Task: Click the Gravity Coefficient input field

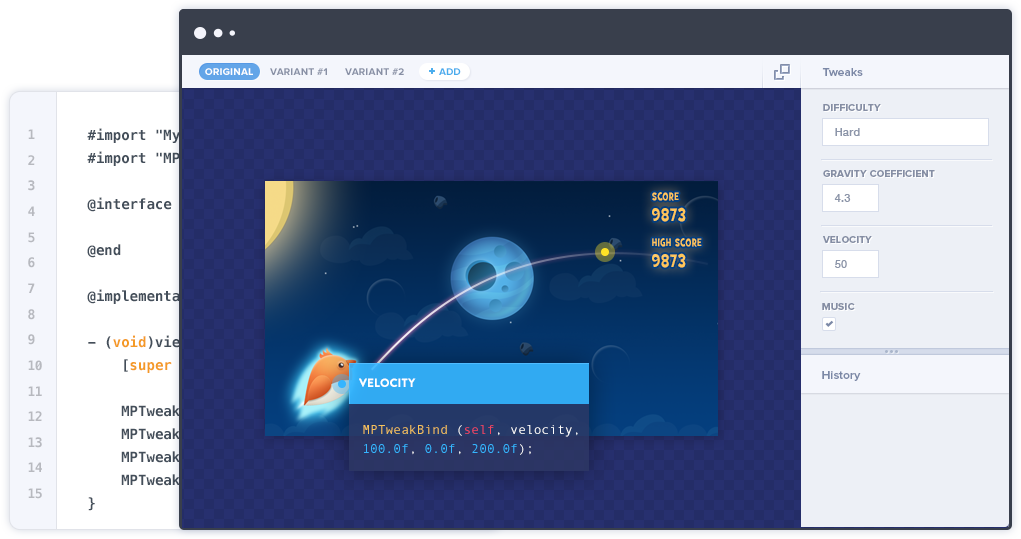Action: tap(850, 198)
